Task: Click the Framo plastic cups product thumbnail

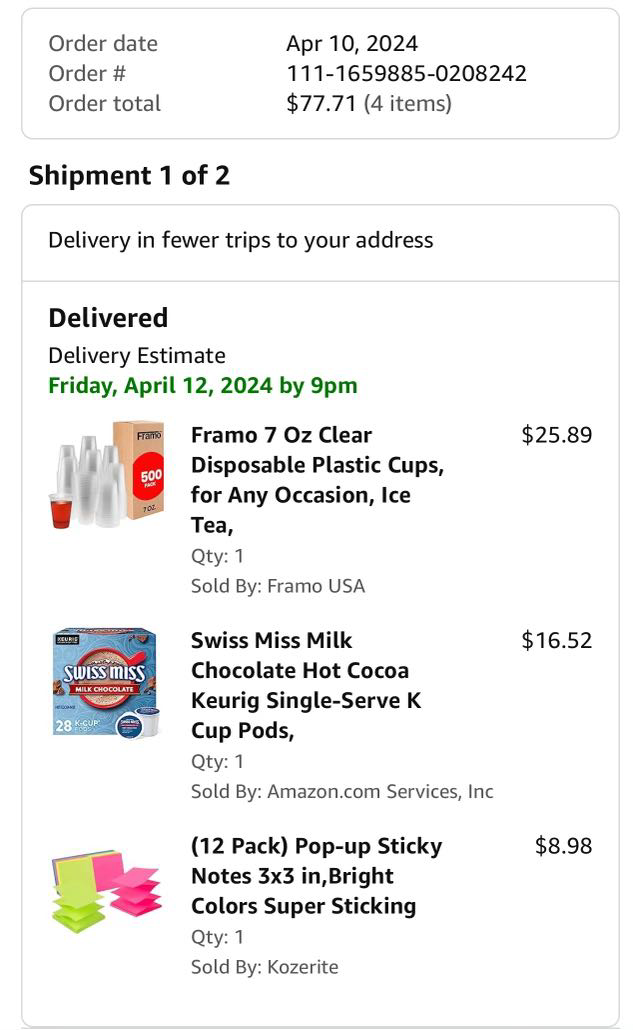Action: (107, 475)
